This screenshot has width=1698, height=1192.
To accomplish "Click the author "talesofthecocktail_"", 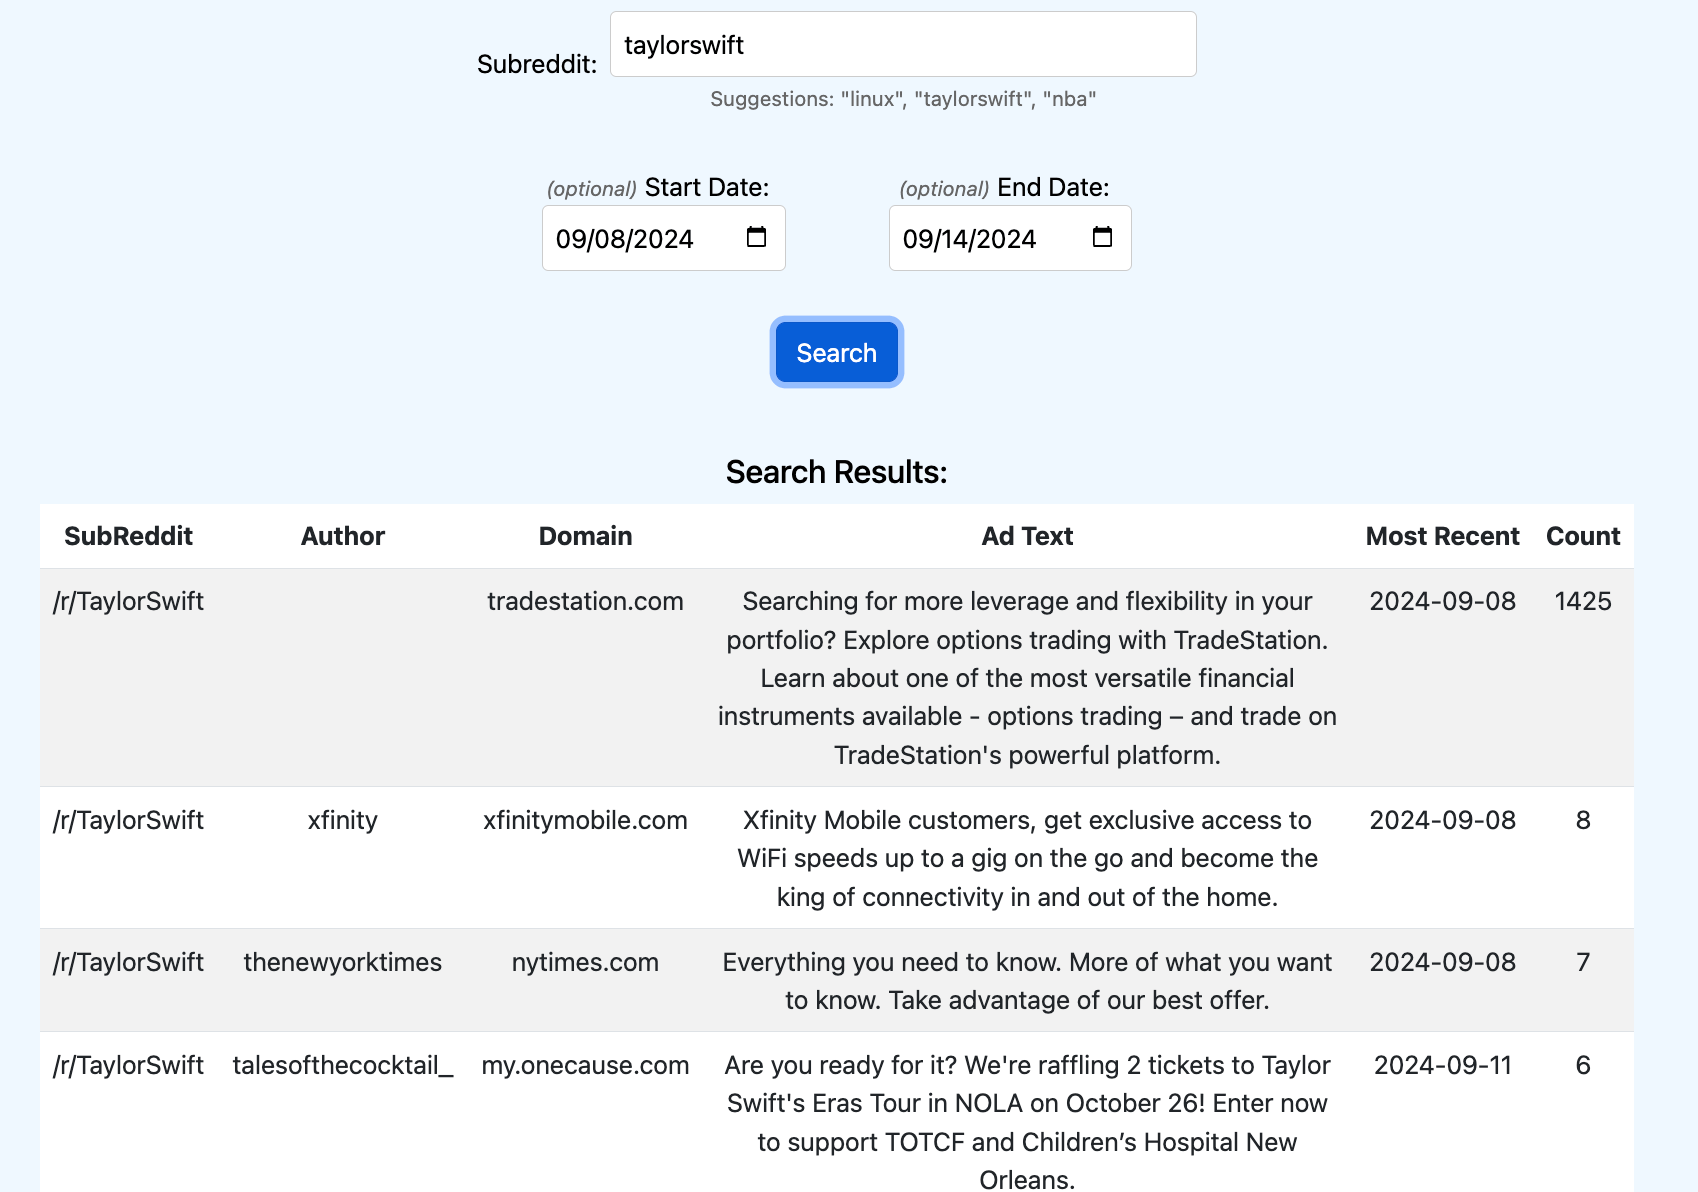I will click(x=342, y=1066).
